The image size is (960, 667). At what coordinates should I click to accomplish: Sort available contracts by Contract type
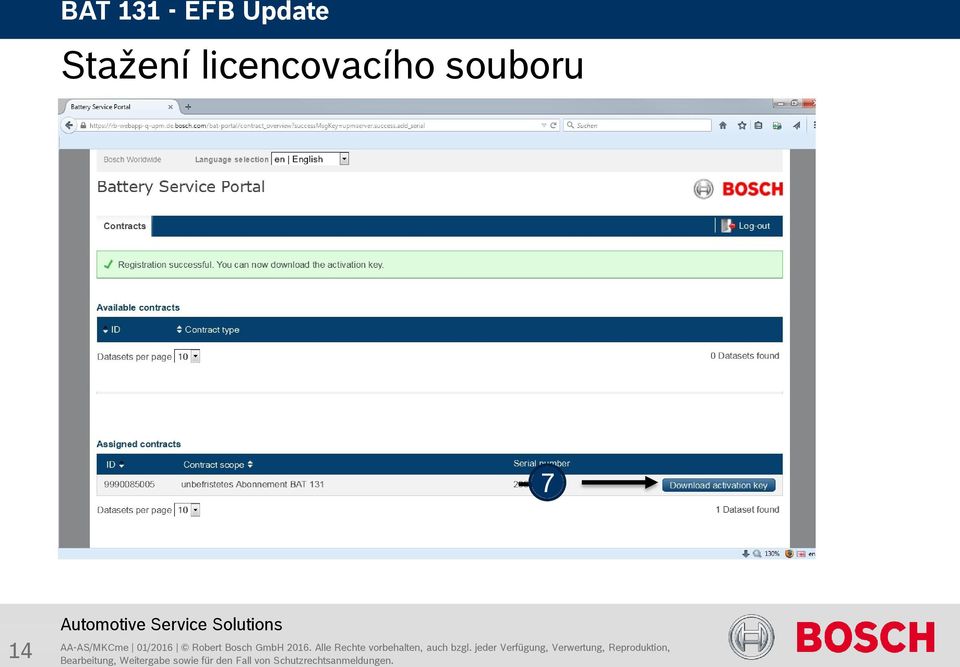[x=208, y=330]
